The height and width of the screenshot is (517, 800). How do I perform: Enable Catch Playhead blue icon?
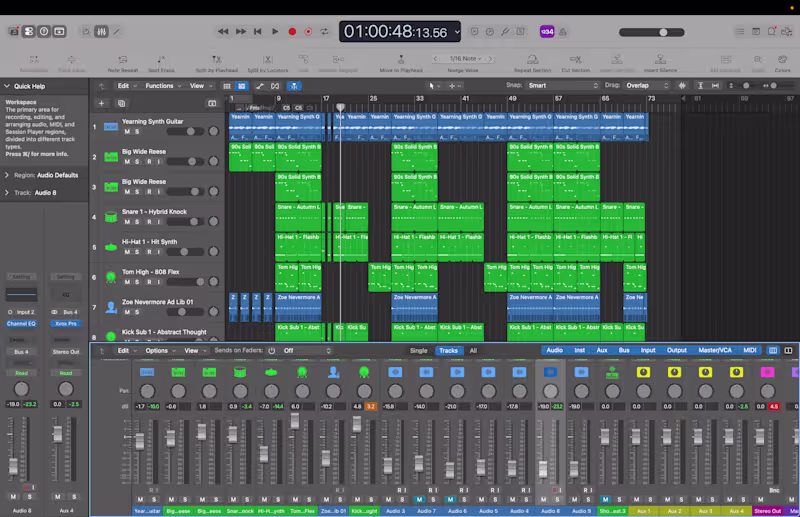[x=294, y=86]
